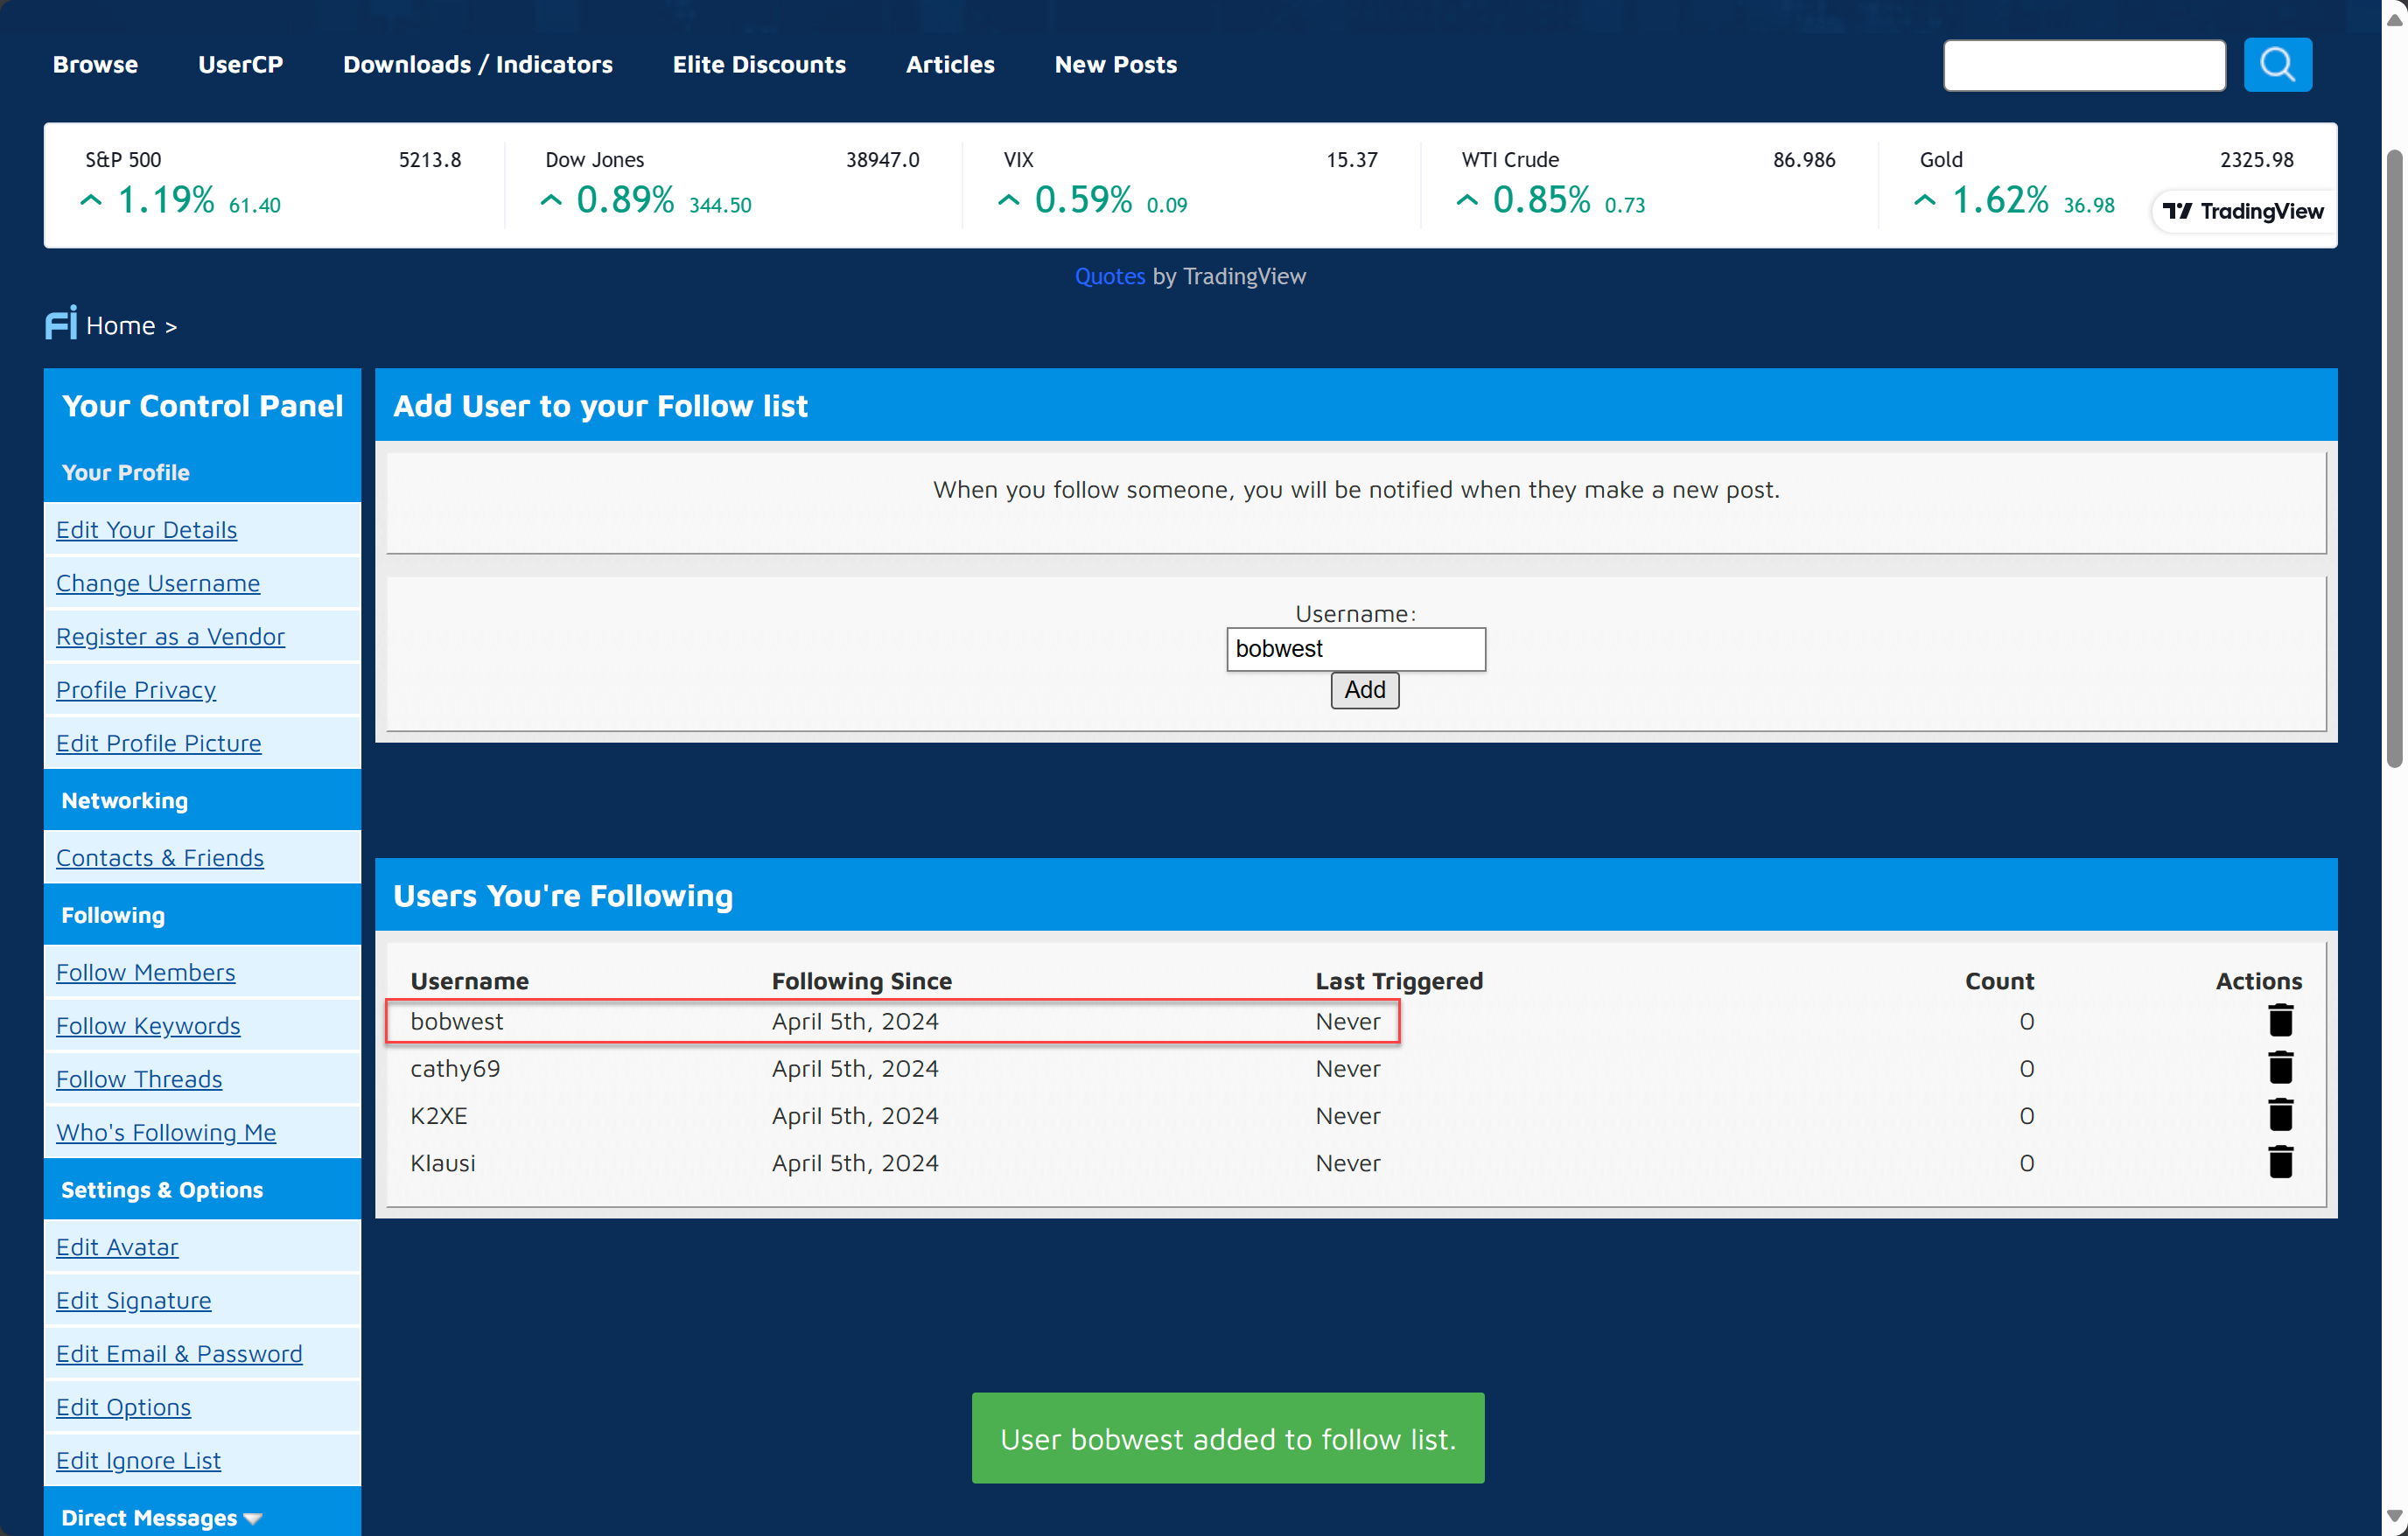Click the Dow Jones ticker quote
This screenshot has width=2408, height=1536.
click(732, 184)
